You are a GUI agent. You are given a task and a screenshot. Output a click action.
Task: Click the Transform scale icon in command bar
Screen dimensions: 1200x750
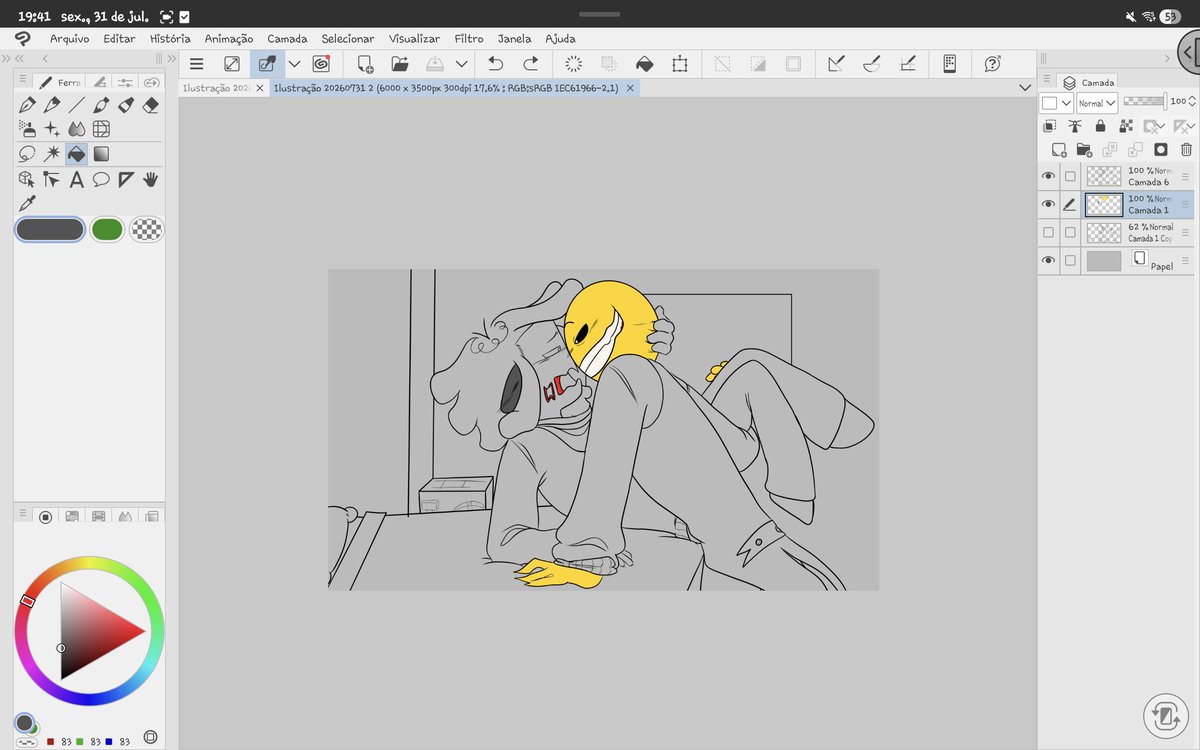(x=680, y=64)
